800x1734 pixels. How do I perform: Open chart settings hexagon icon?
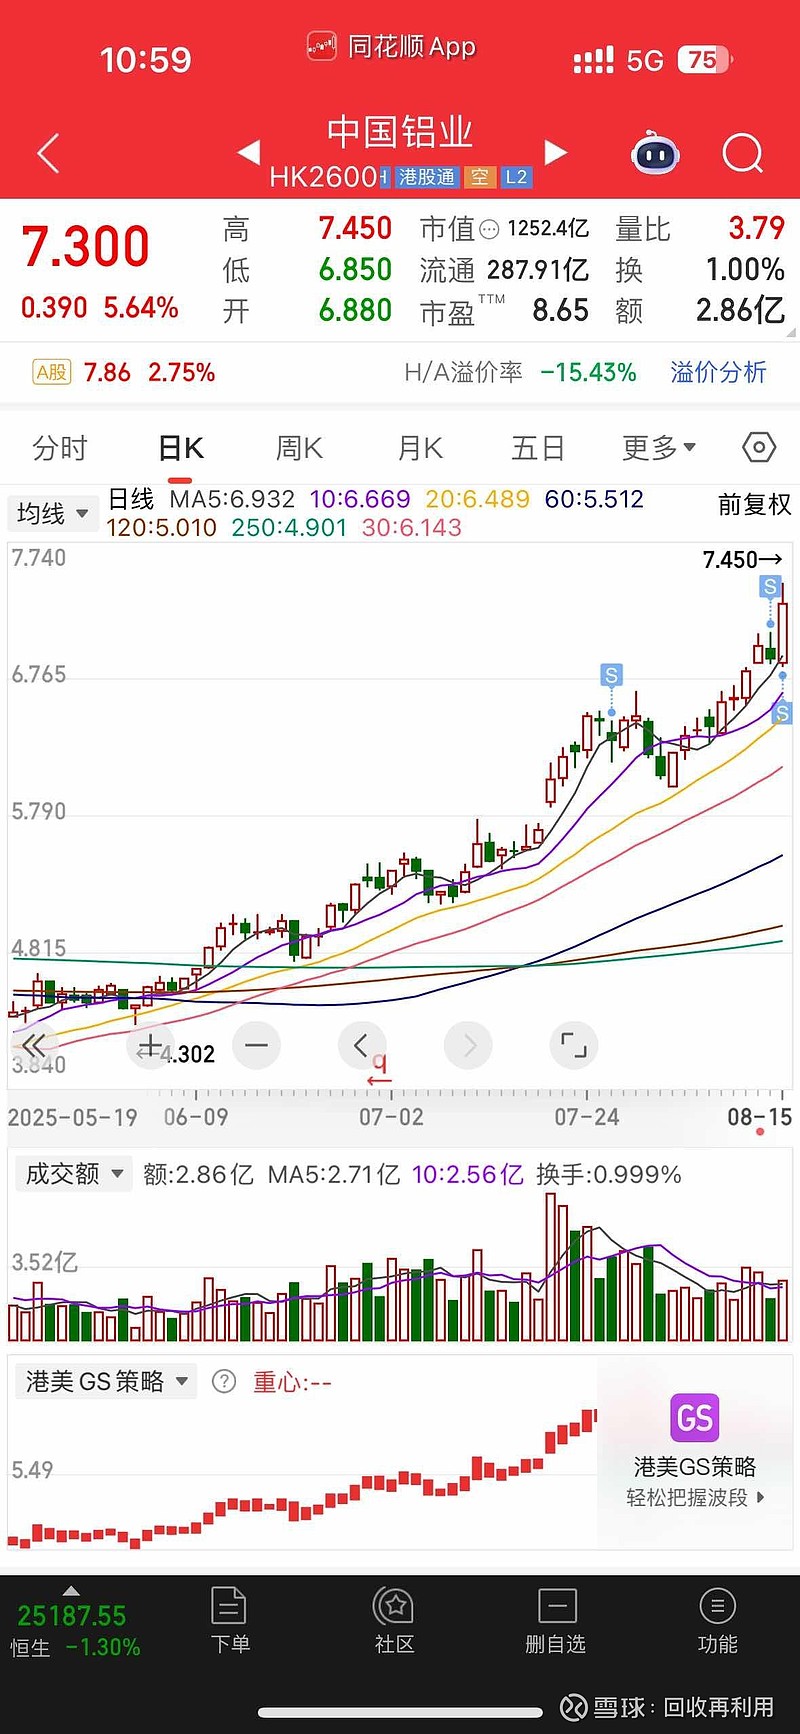(x=759, y=447)
